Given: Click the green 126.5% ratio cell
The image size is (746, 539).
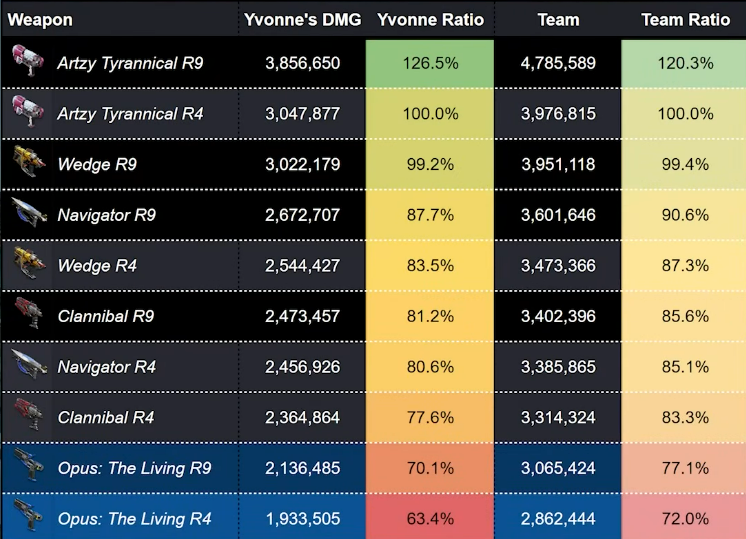Looking at the screenshot, I should coord(430,63).
